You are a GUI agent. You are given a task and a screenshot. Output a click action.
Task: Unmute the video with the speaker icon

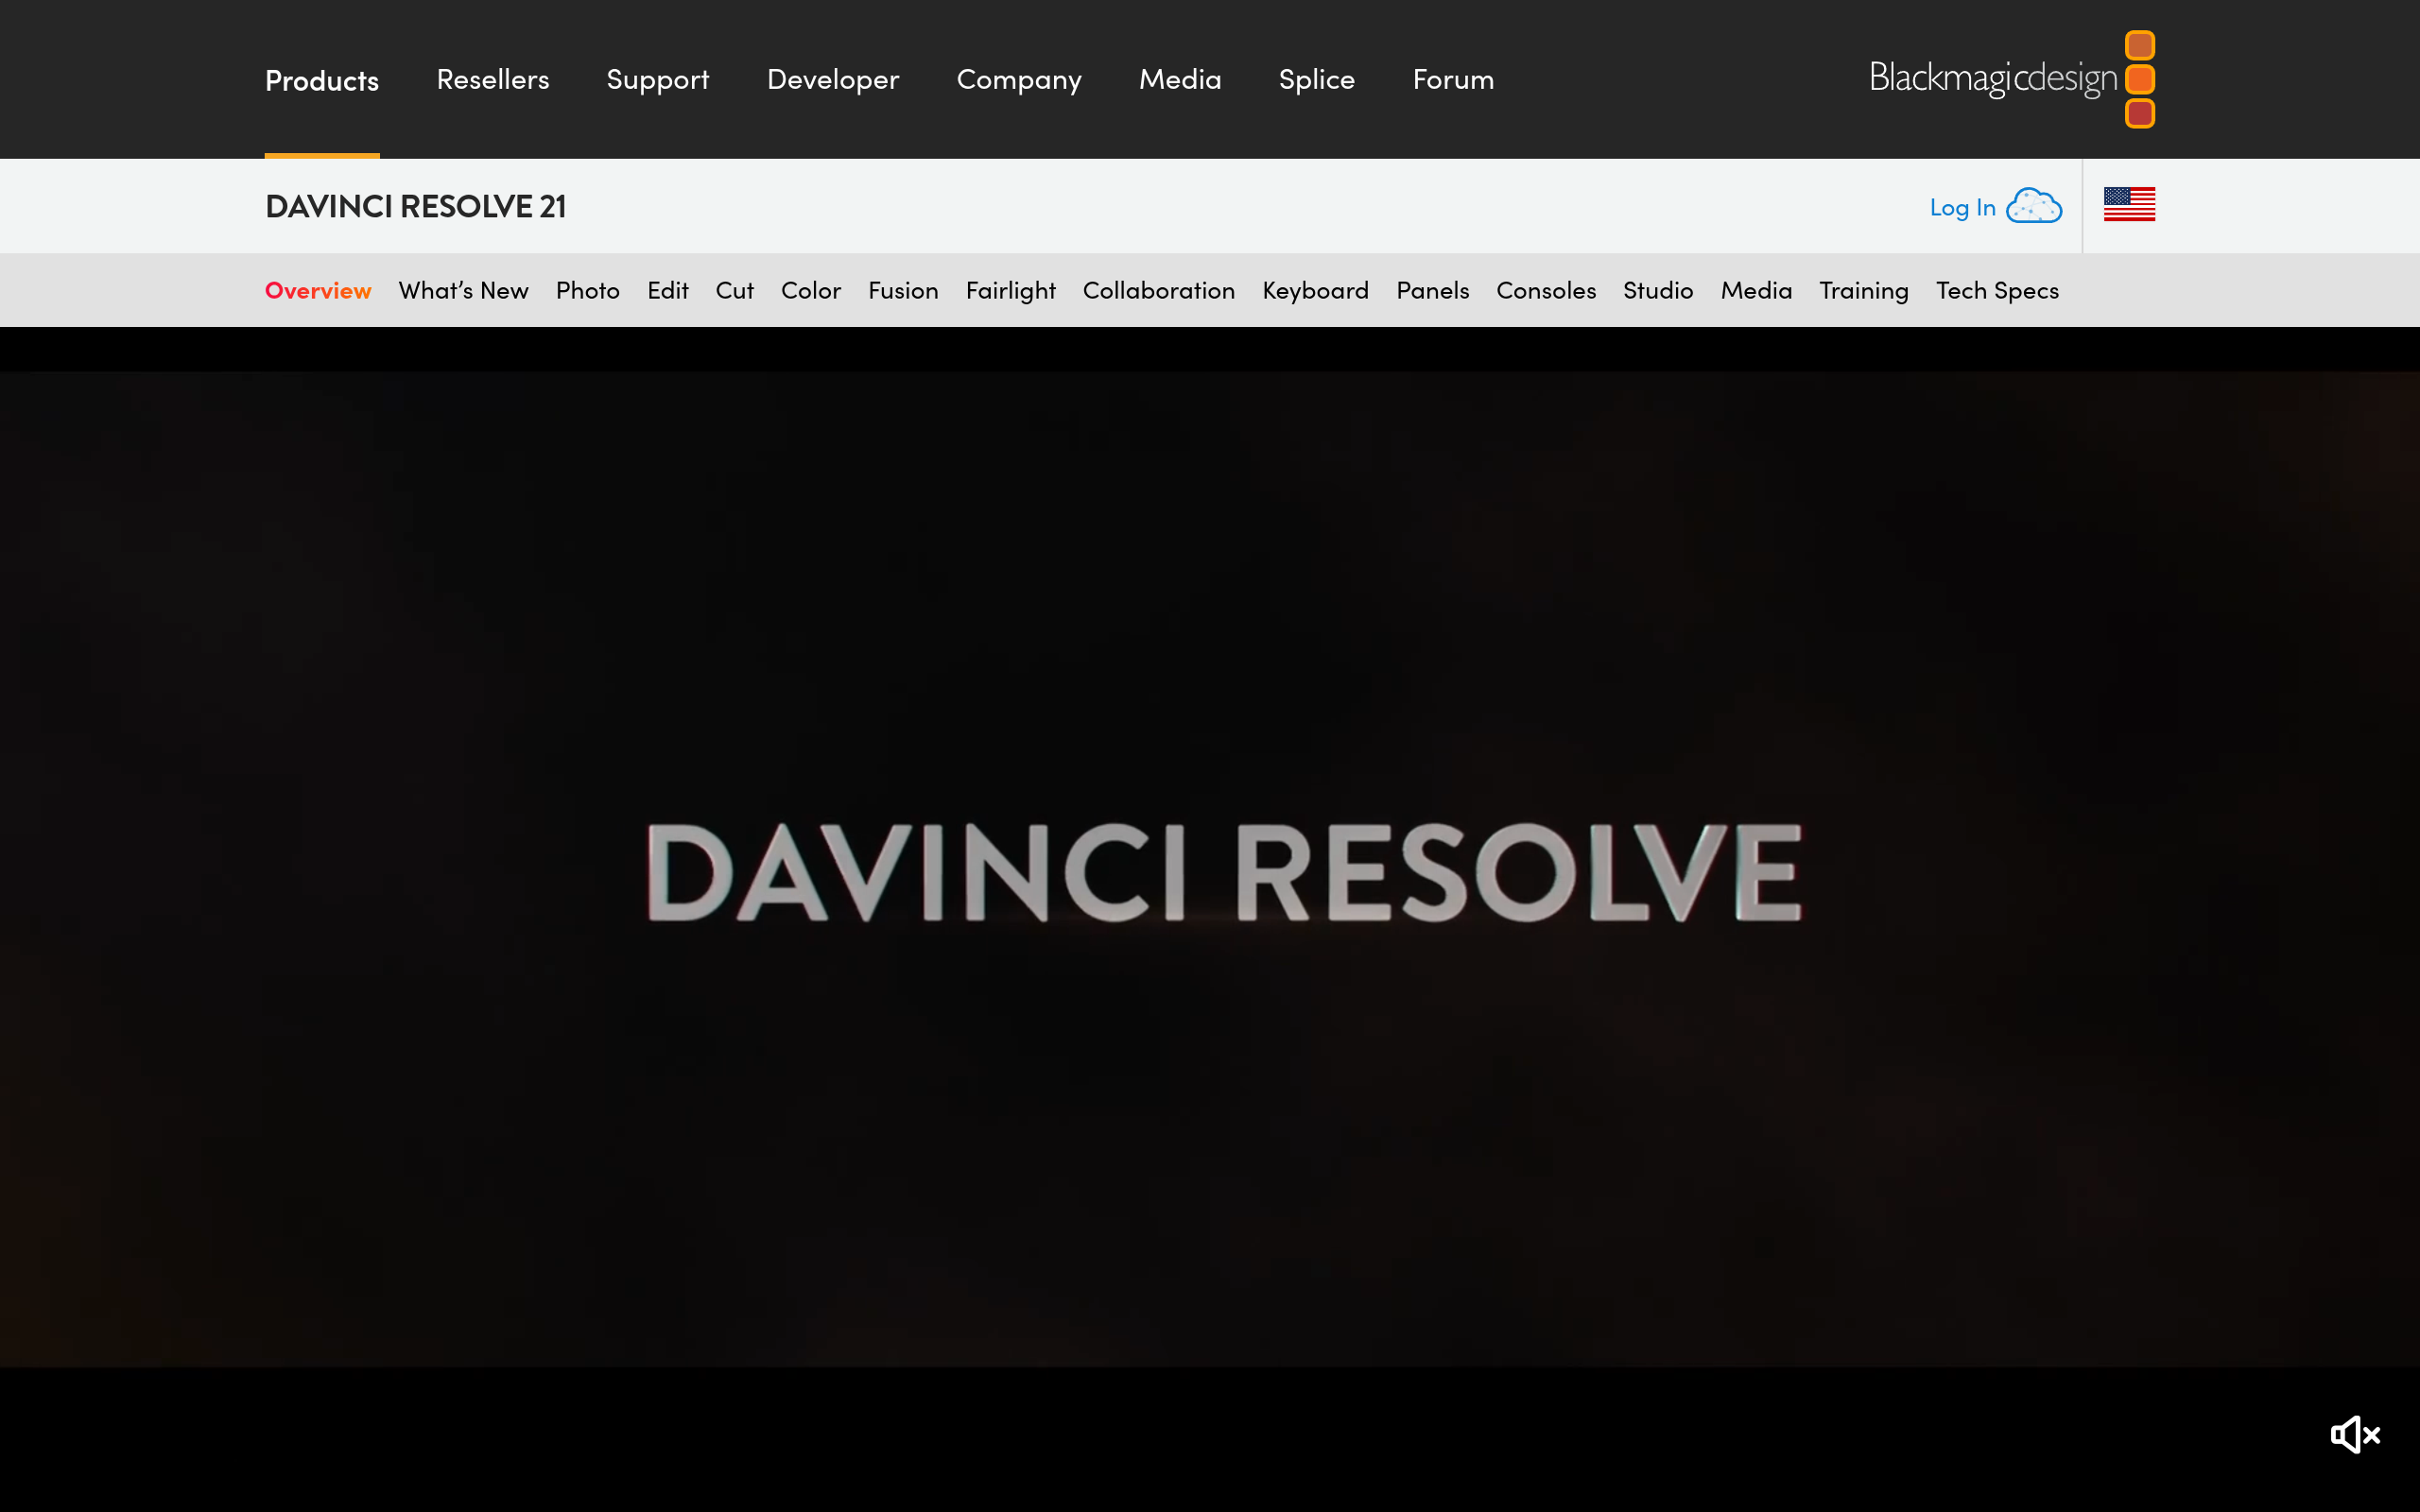2355,1434
